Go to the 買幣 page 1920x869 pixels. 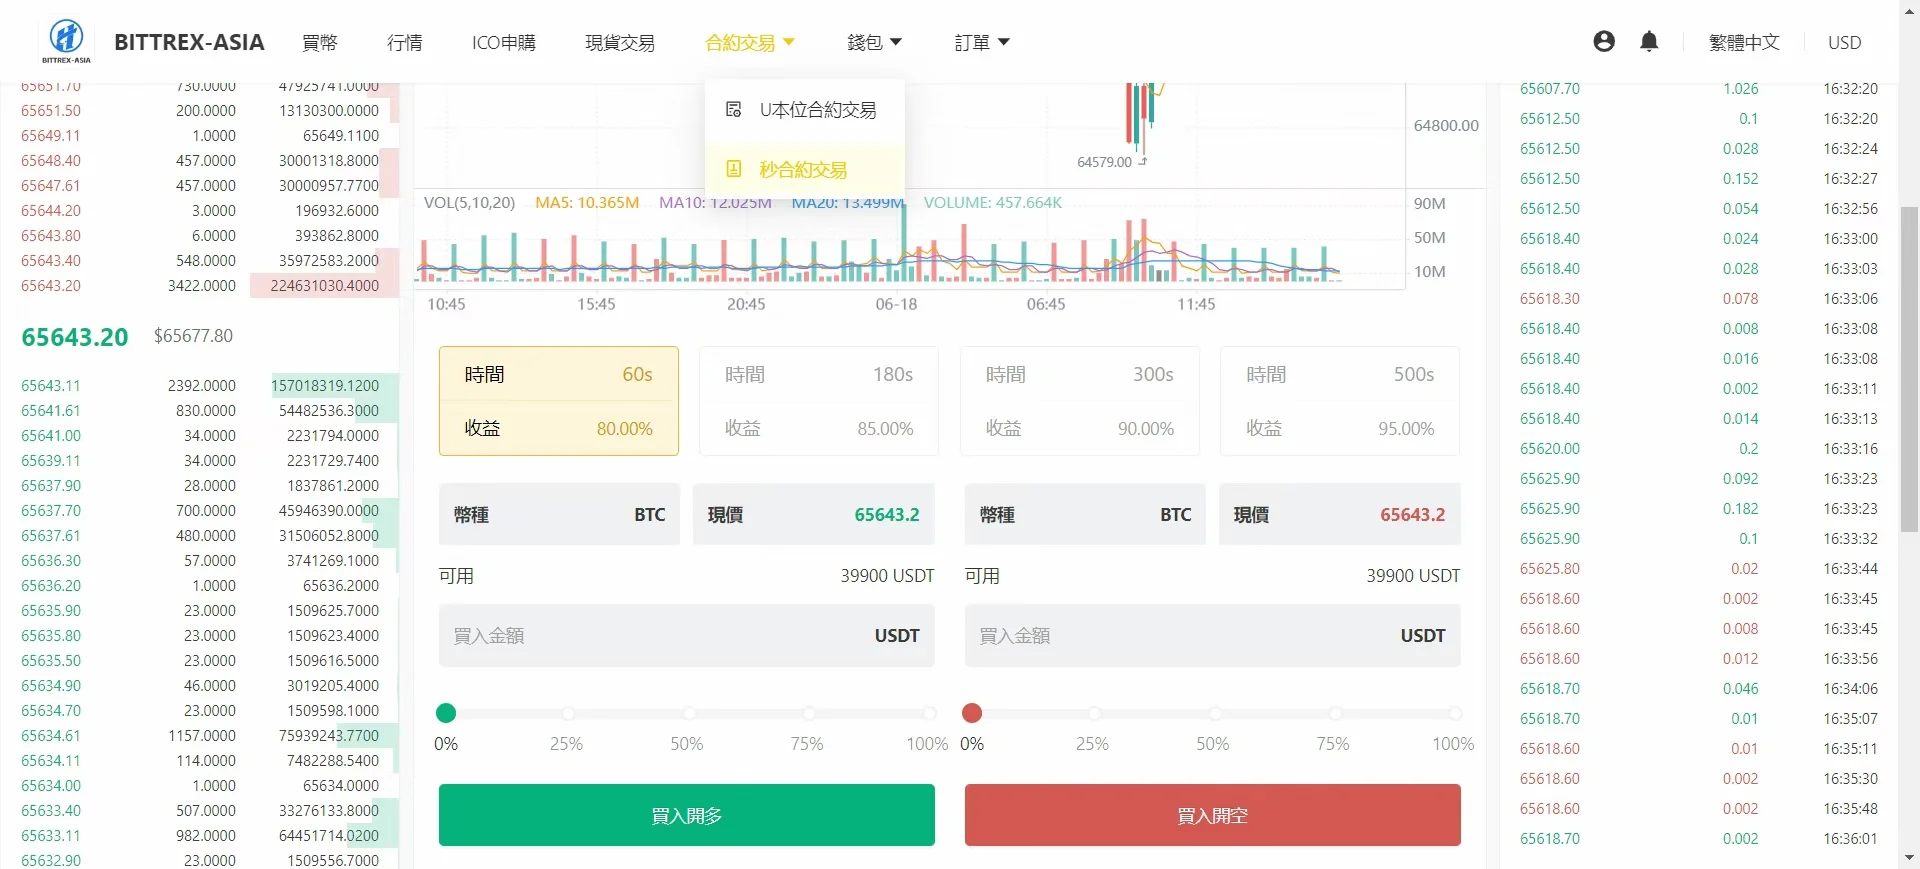320,42
